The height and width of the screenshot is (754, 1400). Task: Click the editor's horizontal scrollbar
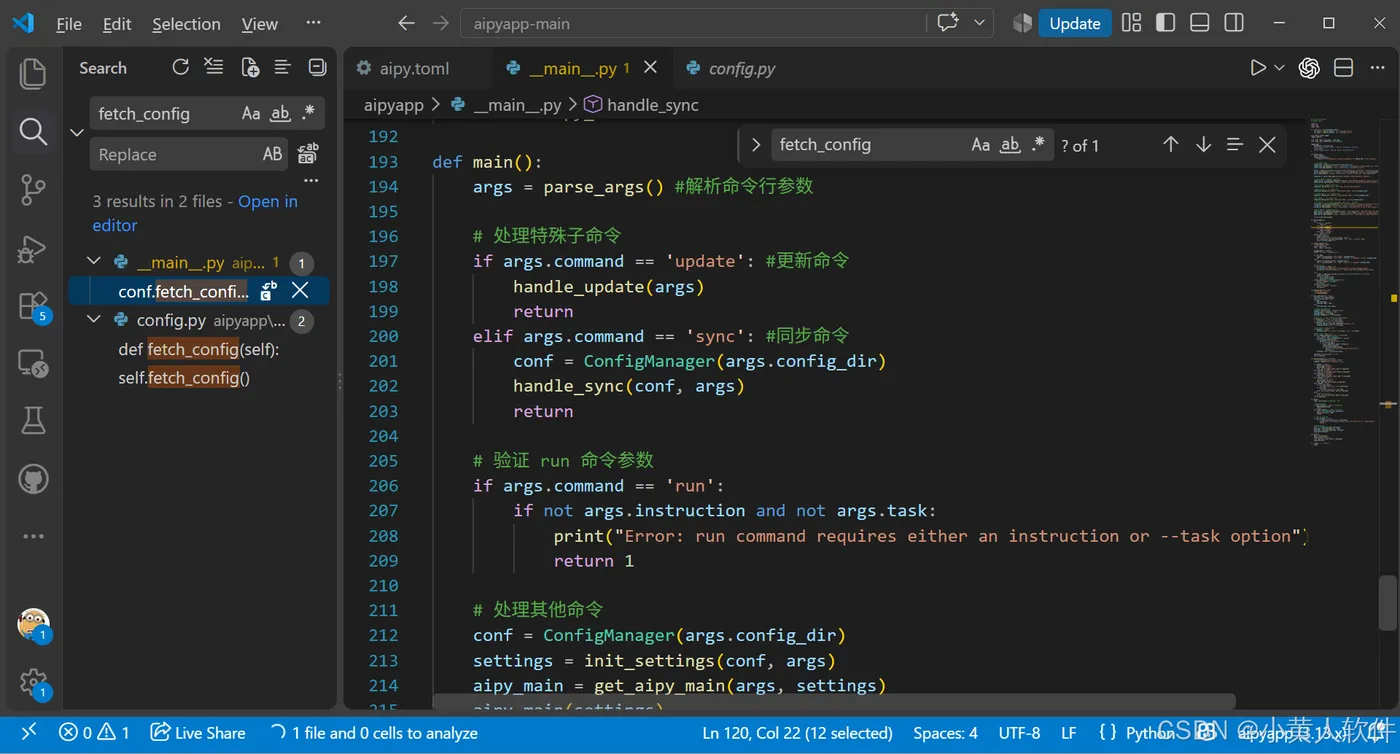click(834, 702)
